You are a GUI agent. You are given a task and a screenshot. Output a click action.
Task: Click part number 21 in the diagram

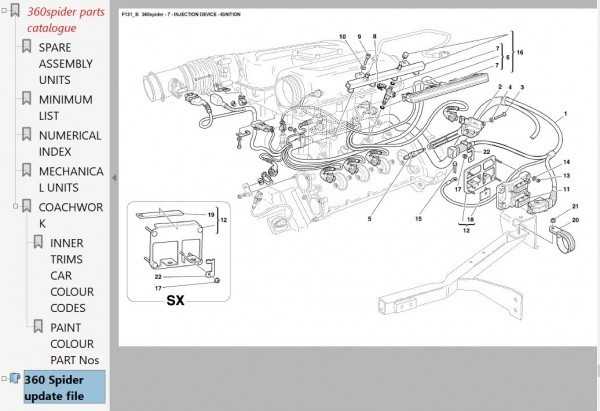pyautogui.click(x=575, y=206)
